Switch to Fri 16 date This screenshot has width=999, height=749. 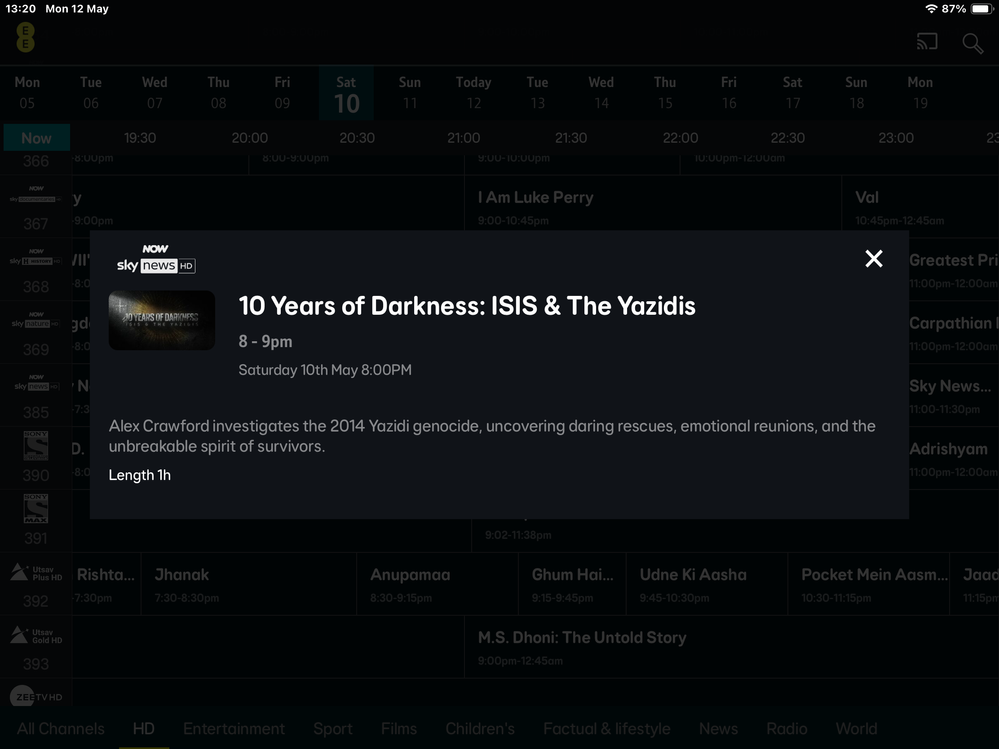click(x=729, y=92)
